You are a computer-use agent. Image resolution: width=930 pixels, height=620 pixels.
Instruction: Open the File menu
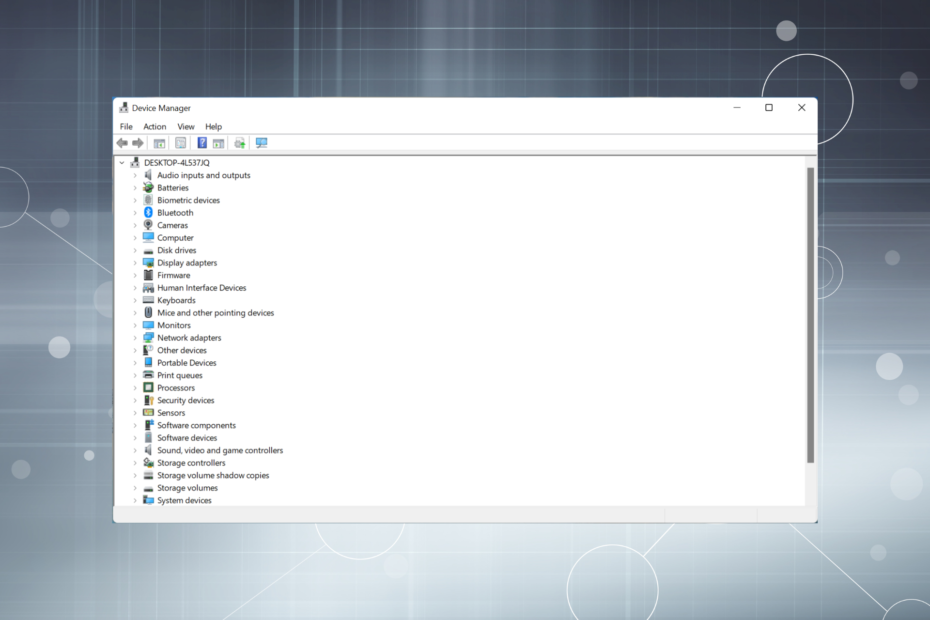coord(126,126)
